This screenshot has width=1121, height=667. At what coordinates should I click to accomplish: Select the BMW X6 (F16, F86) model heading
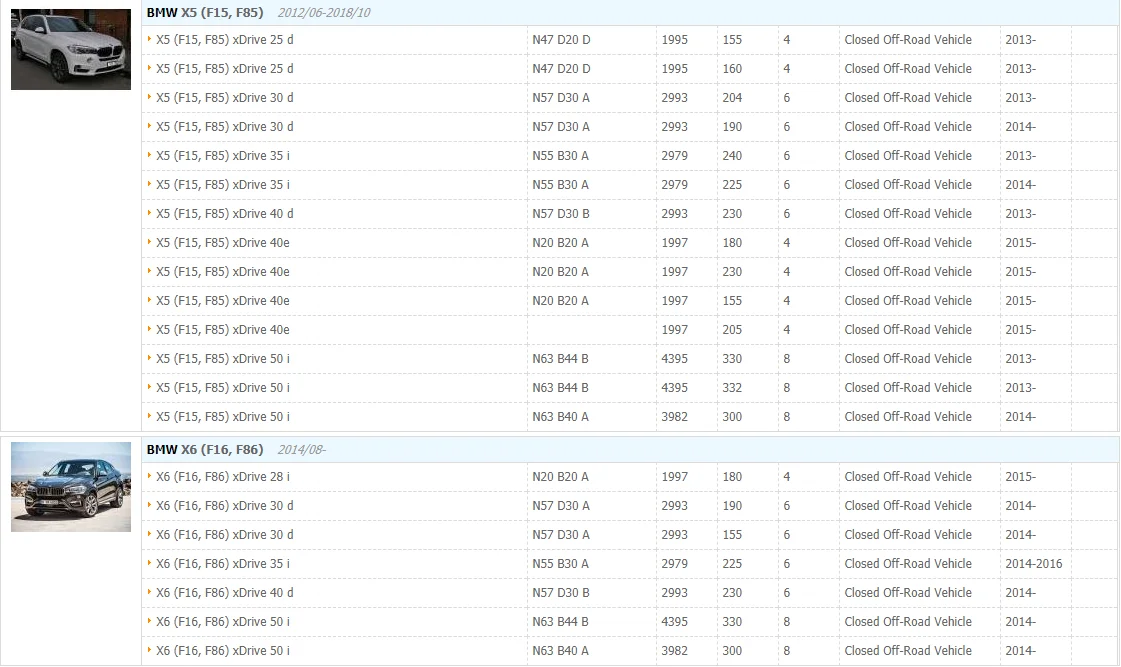click(x=205, y=450)
